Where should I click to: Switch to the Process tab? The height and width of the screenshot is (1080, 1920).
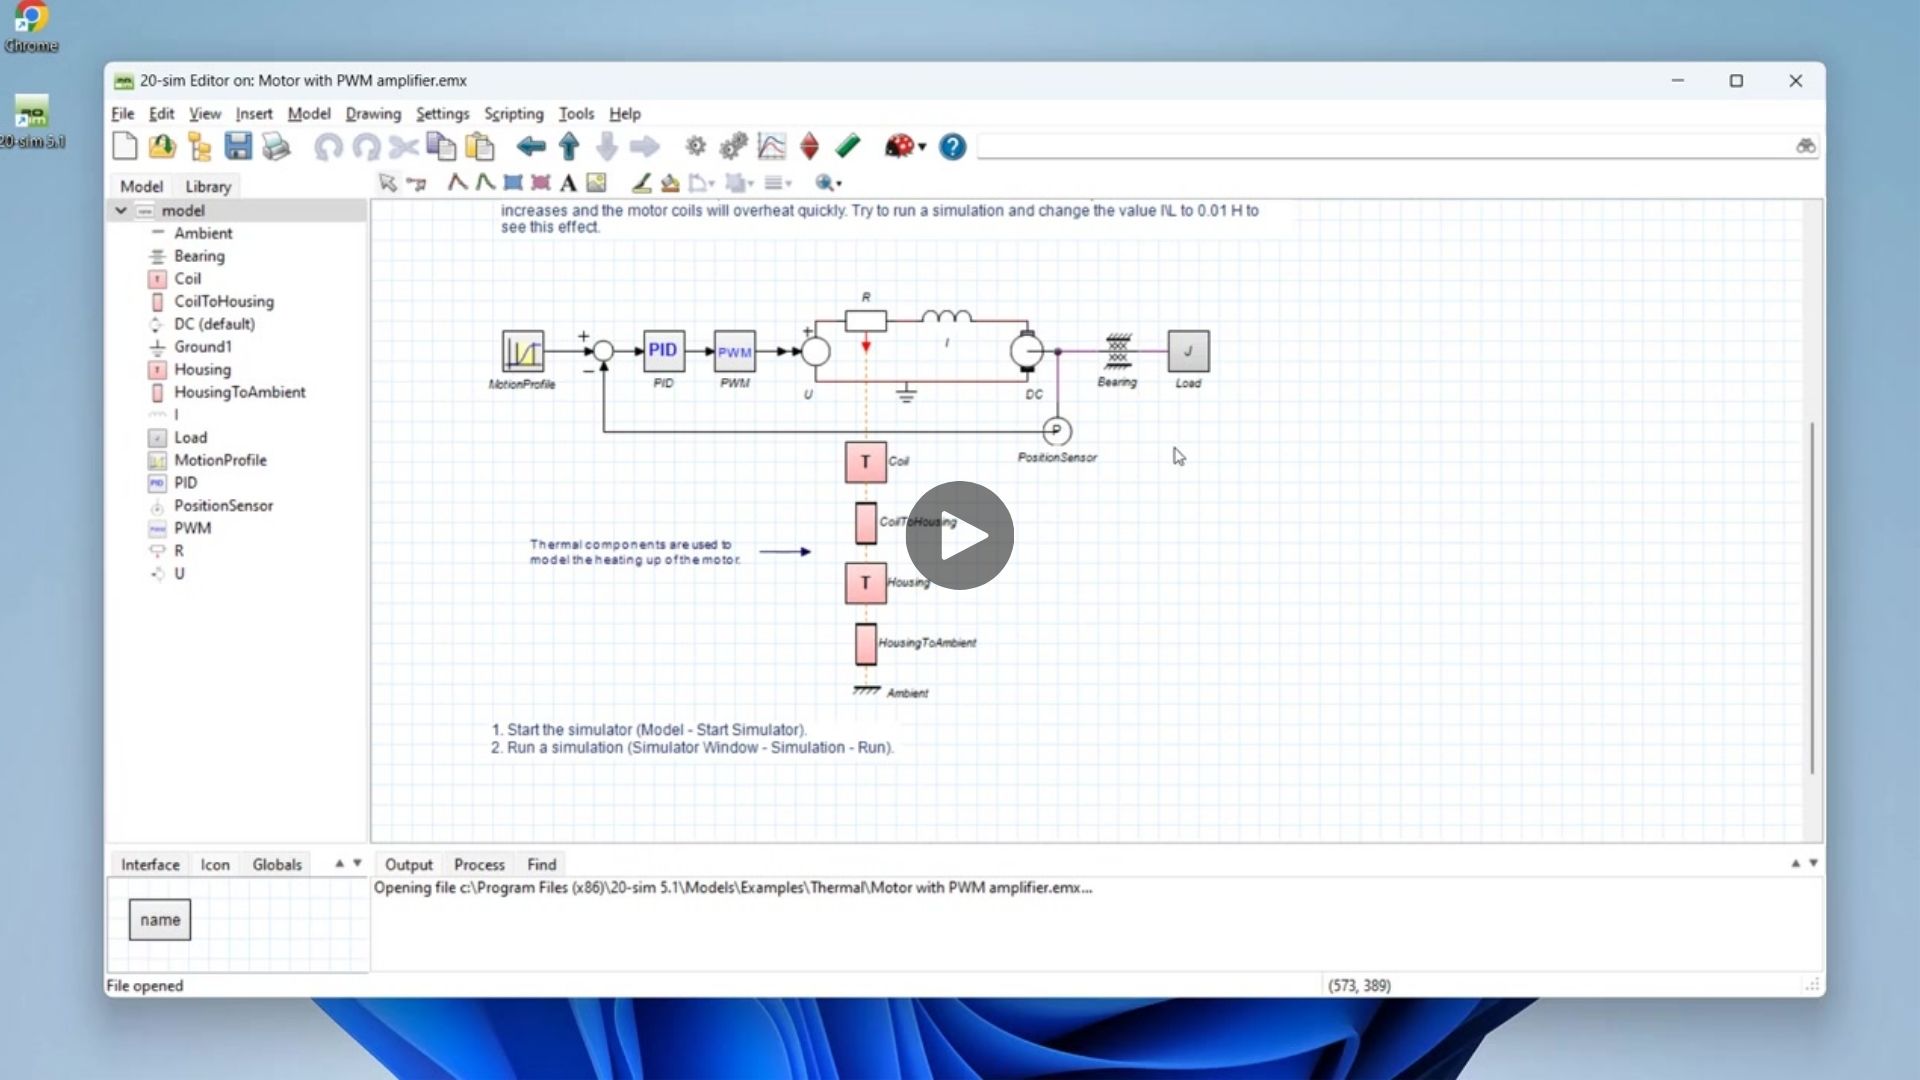tap(478, 864)
